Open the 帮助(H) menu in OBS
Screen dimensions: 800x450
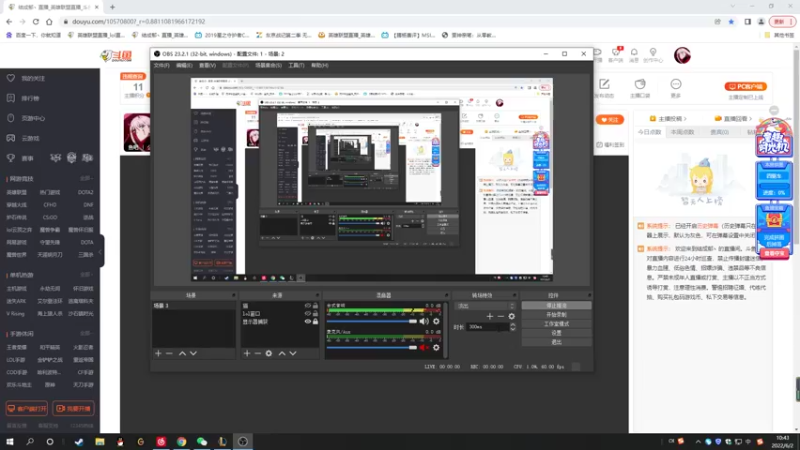[320, 65]
